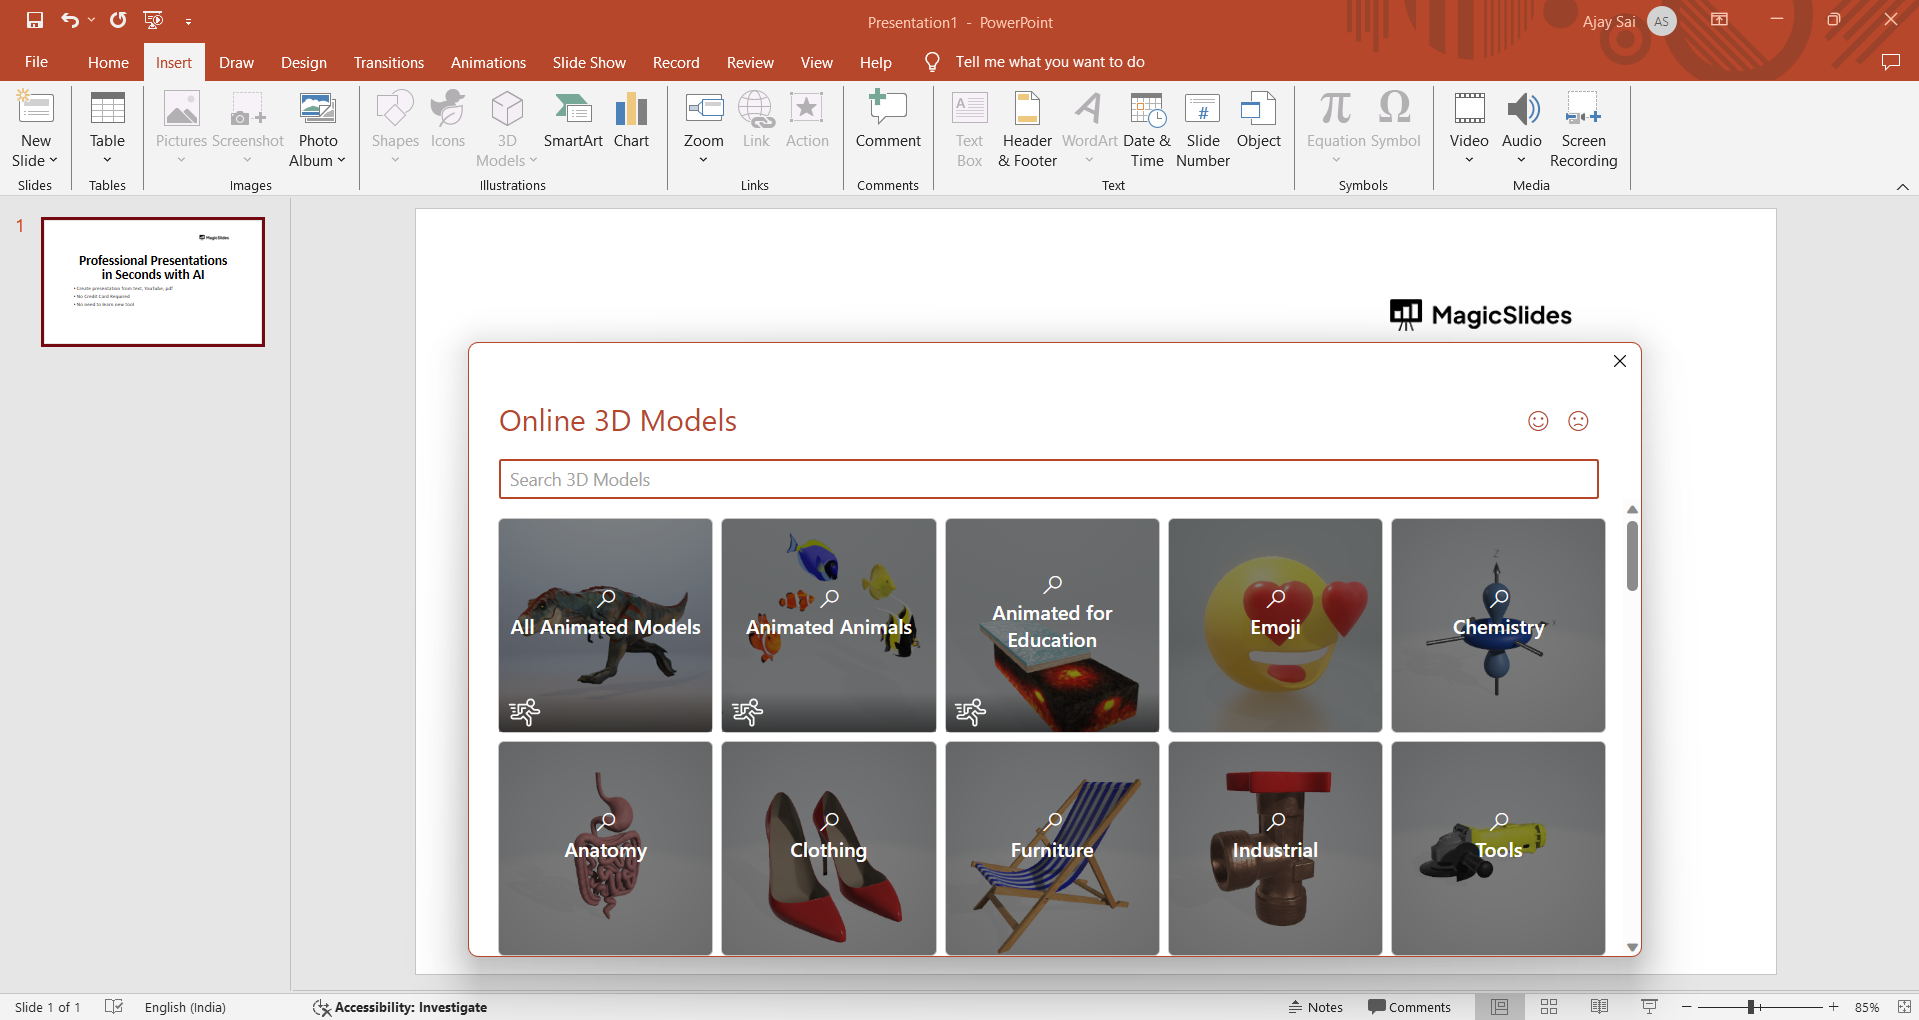This screenshot has width=1919, height=1020.
Task: Browse the Furniture 3D models category
Action: [1052, 848]
